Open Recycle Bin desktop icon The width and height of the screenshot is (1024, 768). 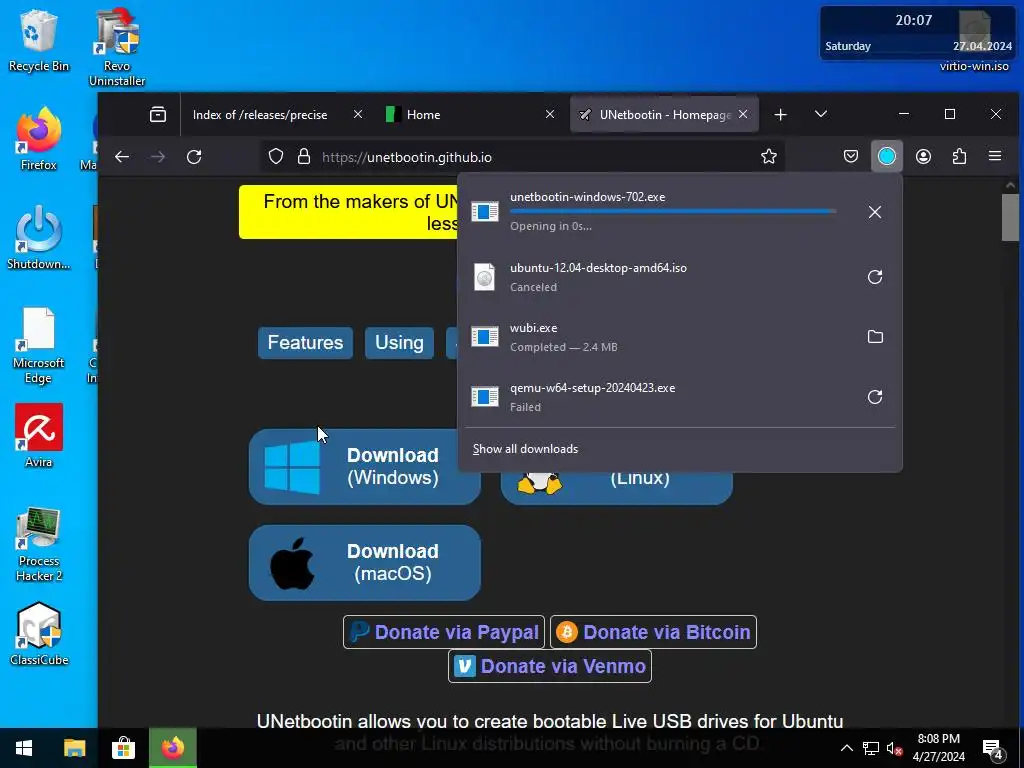pos(39,40)
